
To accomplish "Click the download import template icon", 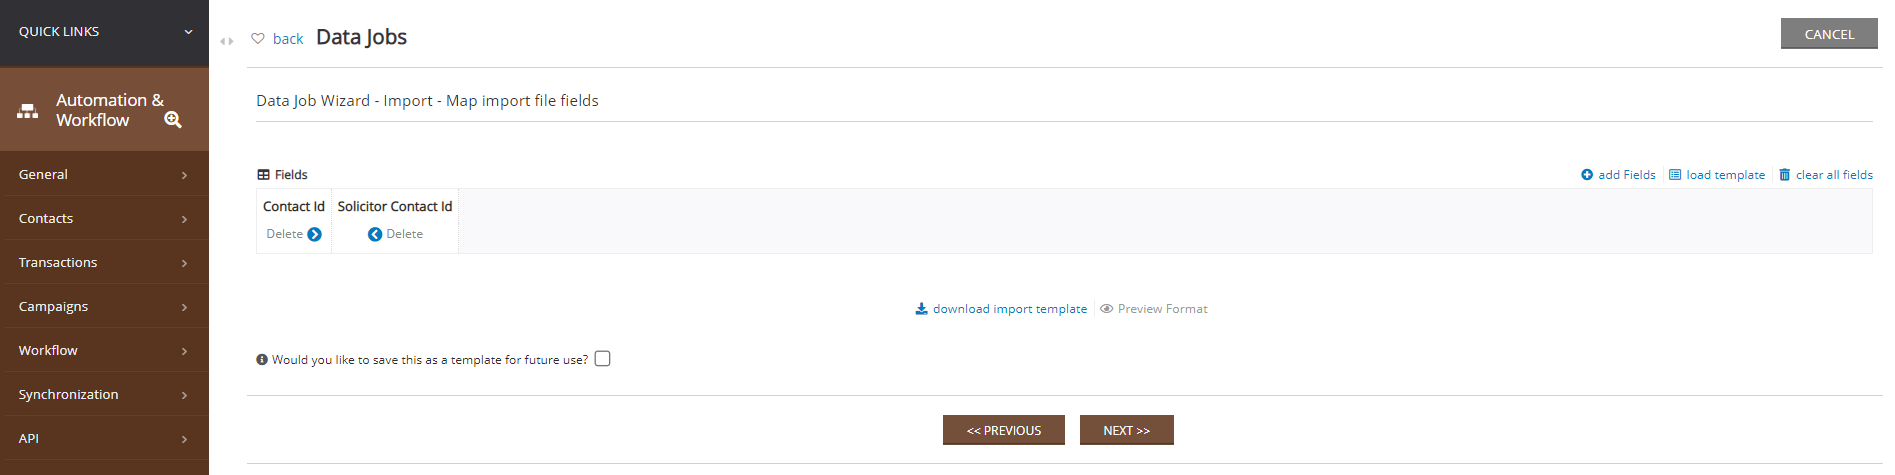I will (x=921, y=309).
